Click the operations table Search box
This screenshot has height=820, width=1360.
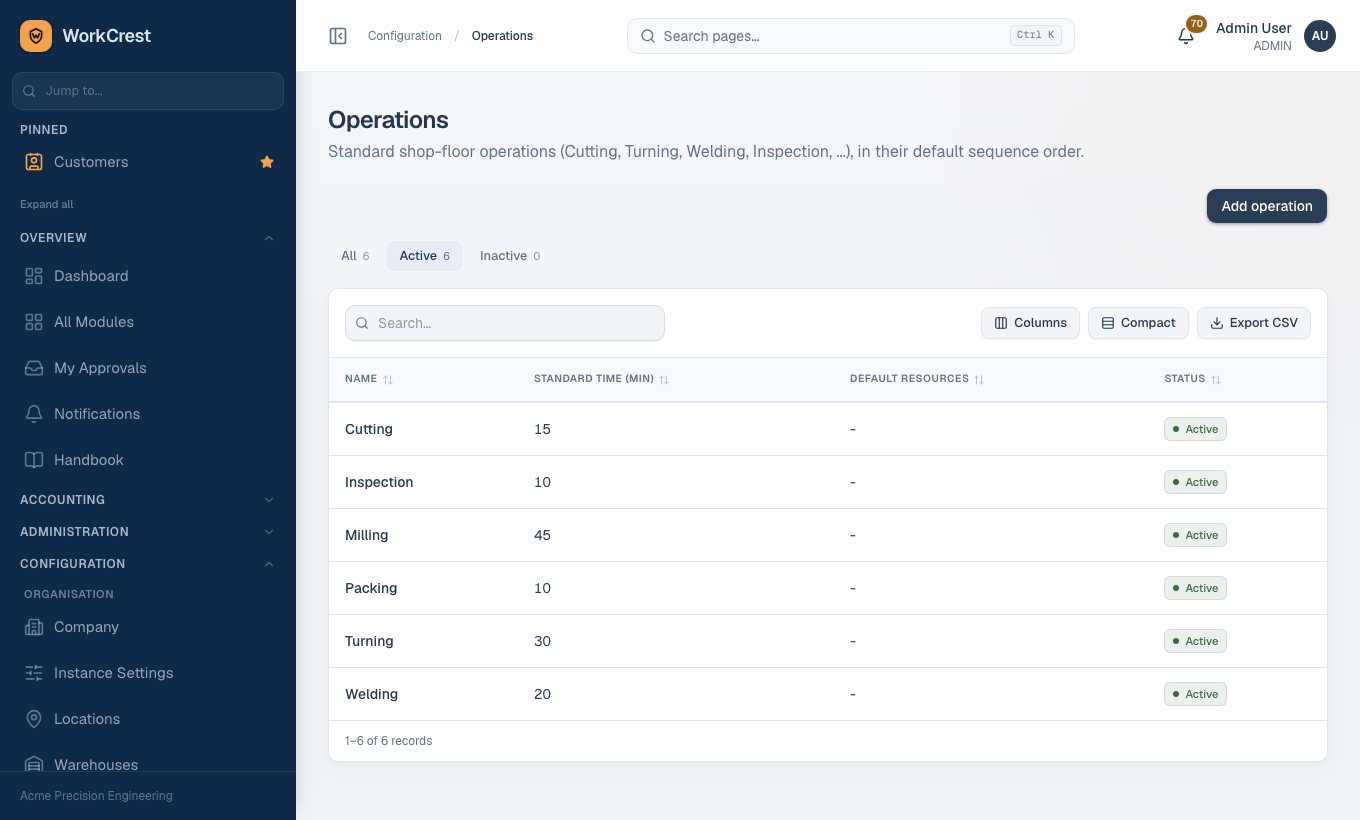505,323
